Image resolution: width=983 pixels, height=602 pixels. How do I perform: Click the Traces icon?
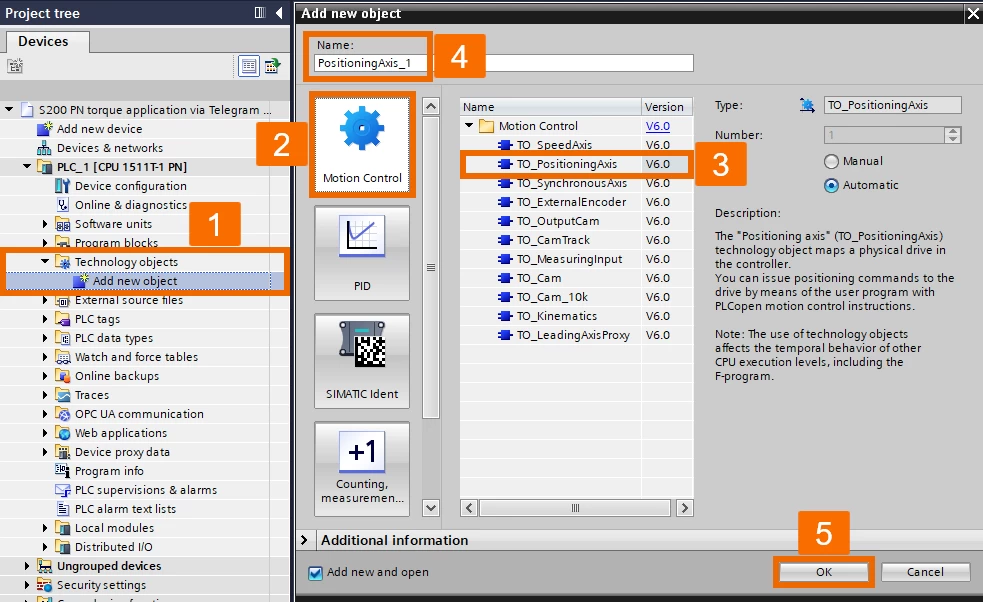[62, 395]
